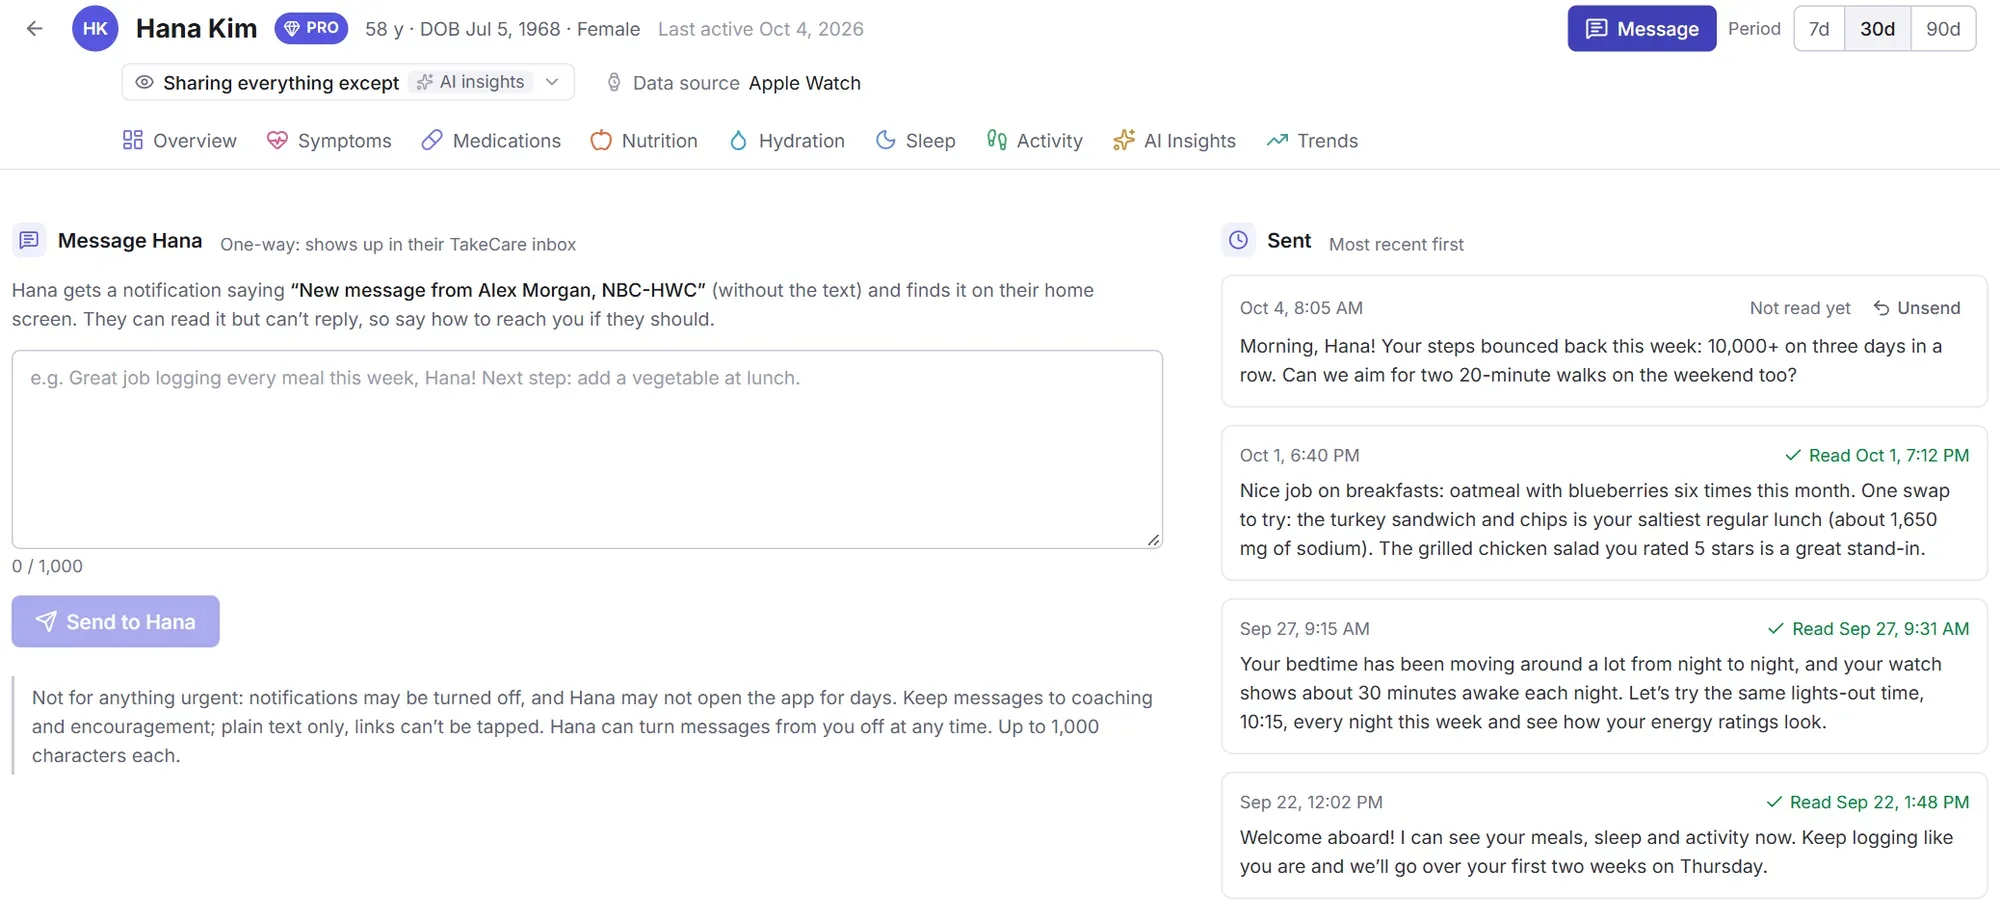Click the Overview grid icon

point(132,140)
